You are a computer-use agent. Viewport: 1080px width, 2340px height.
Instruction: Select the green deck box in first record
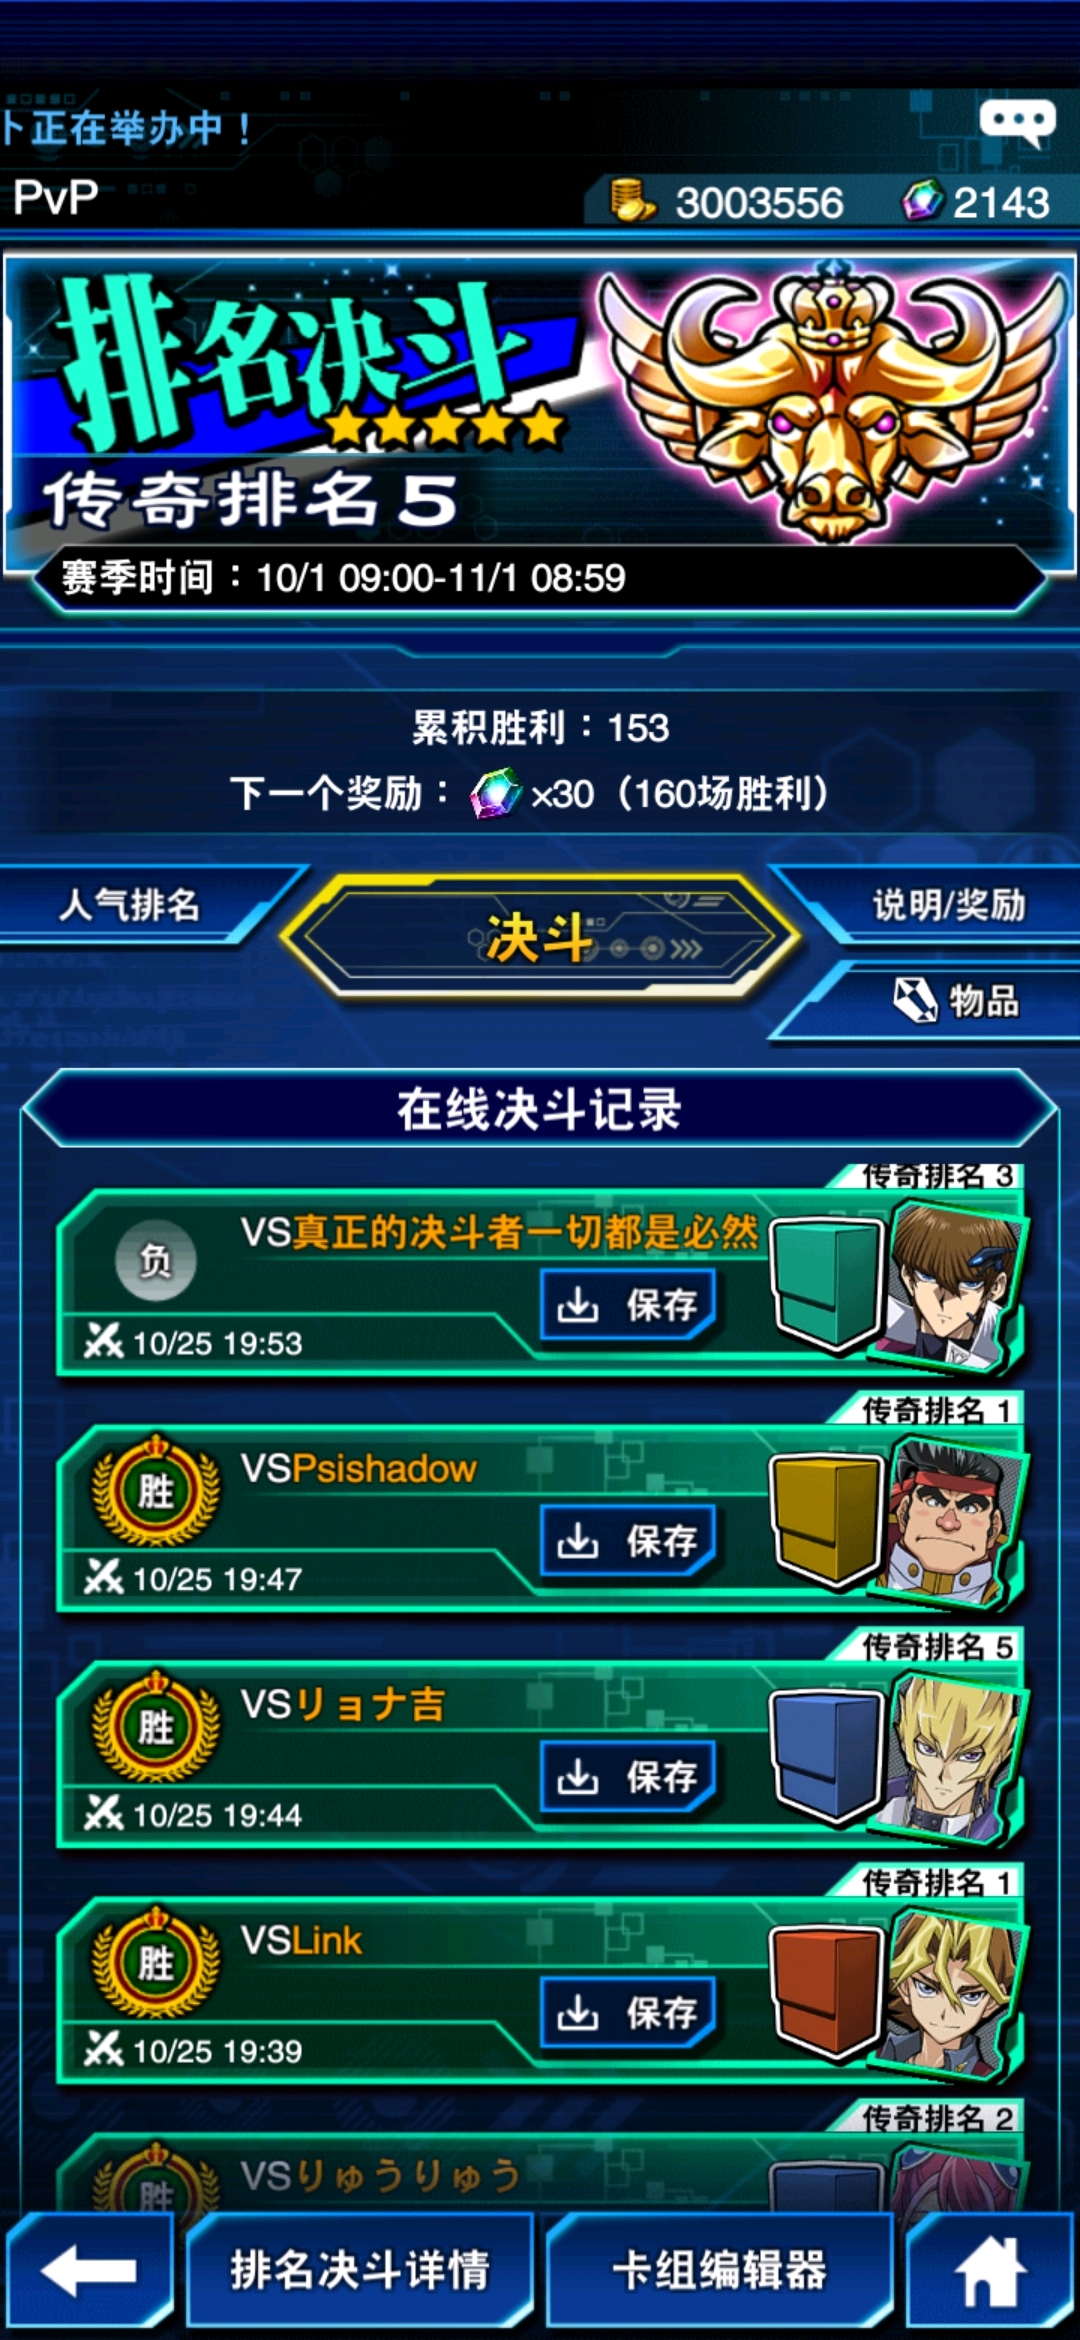pos(825,1282)
